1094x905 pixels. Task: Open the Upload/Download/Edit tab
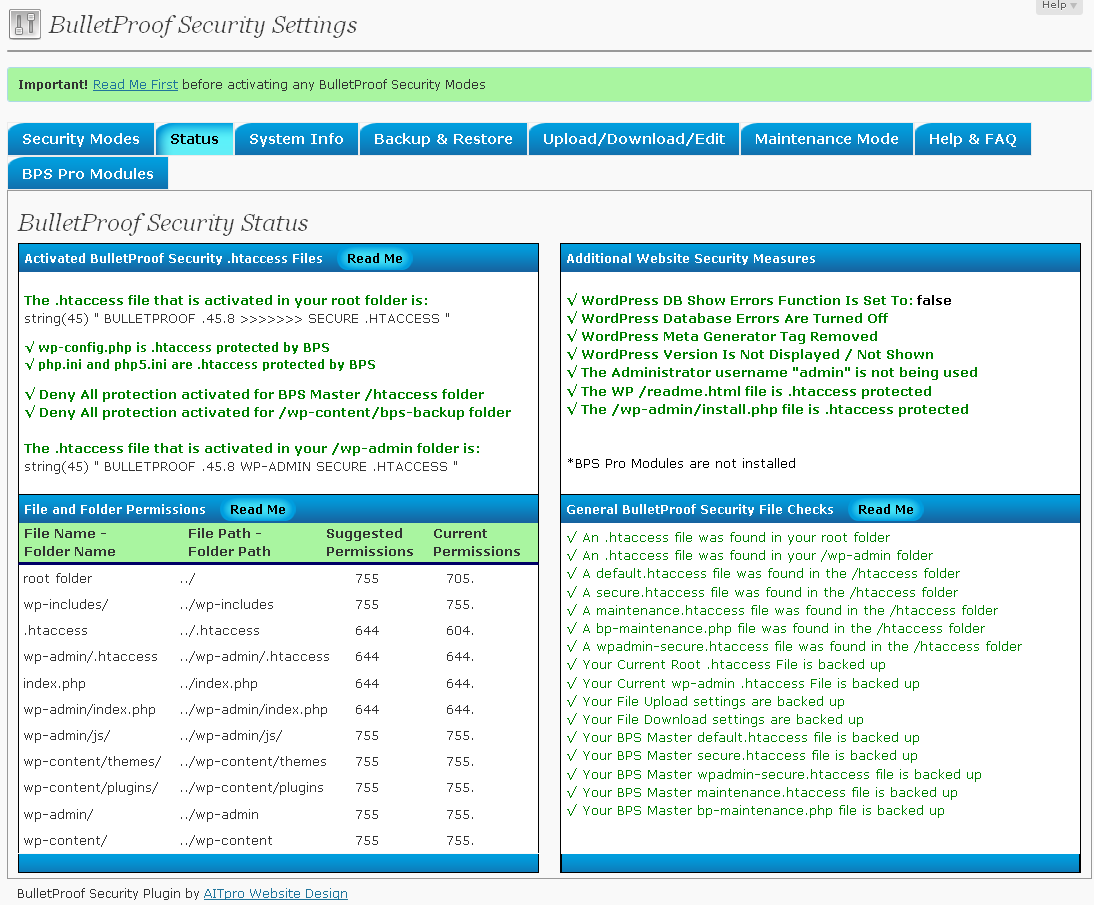pyautogui.click(x=634, y=139)
